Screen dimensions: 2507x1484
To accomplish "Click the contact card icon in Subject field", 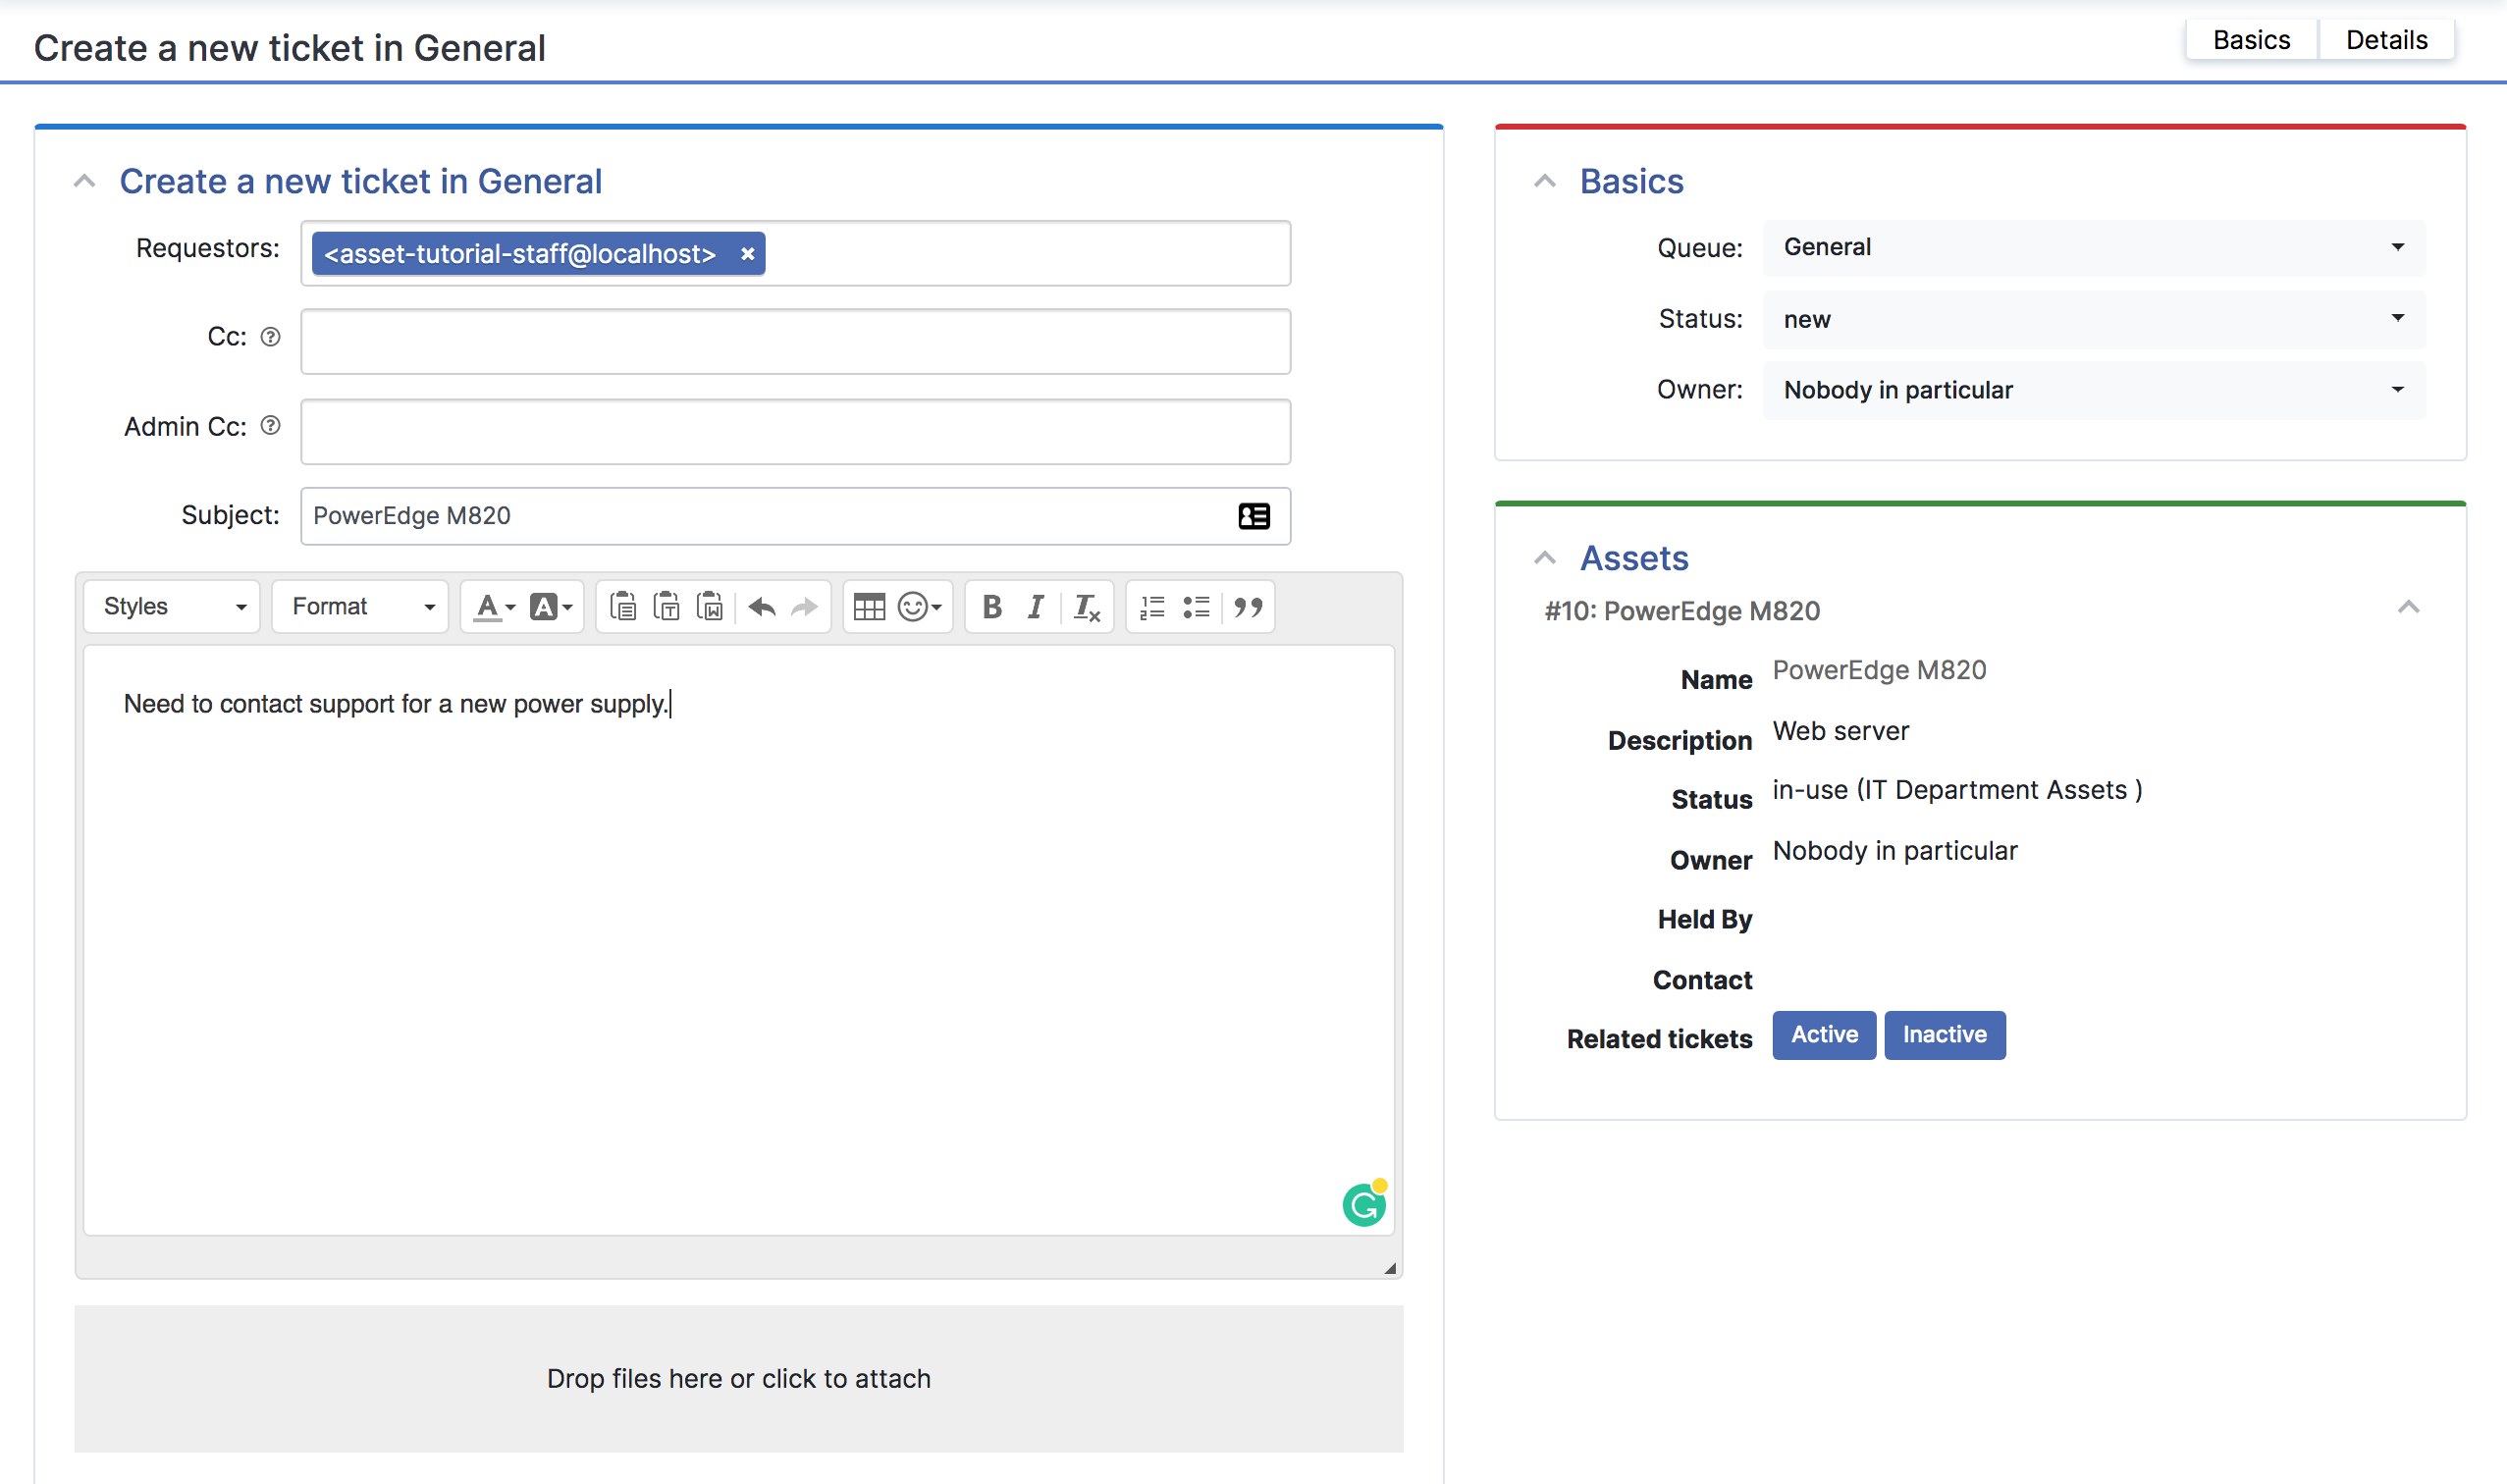I will click(x=1255, y=515).
